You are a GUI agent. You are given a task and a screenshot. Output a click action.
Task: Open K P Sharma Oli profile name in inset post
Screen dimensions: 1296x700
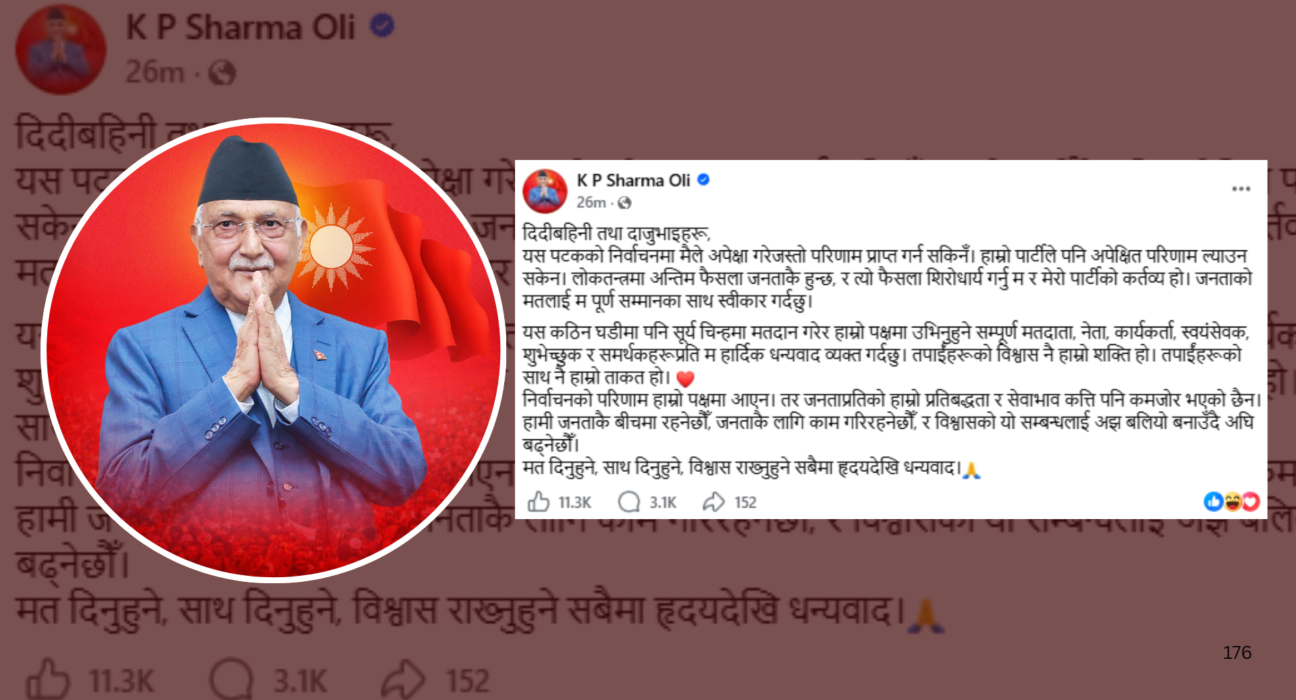[634, 180]
